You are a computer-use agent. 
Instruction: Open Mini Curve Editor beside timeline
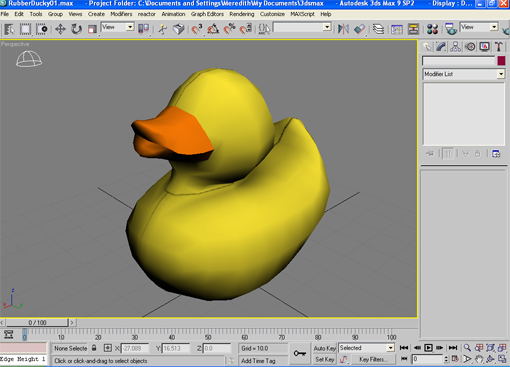tap(9, 334)
